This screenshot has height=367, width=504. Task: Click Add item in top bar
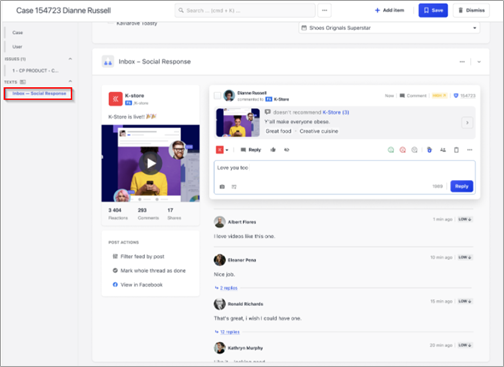[389, 10]
